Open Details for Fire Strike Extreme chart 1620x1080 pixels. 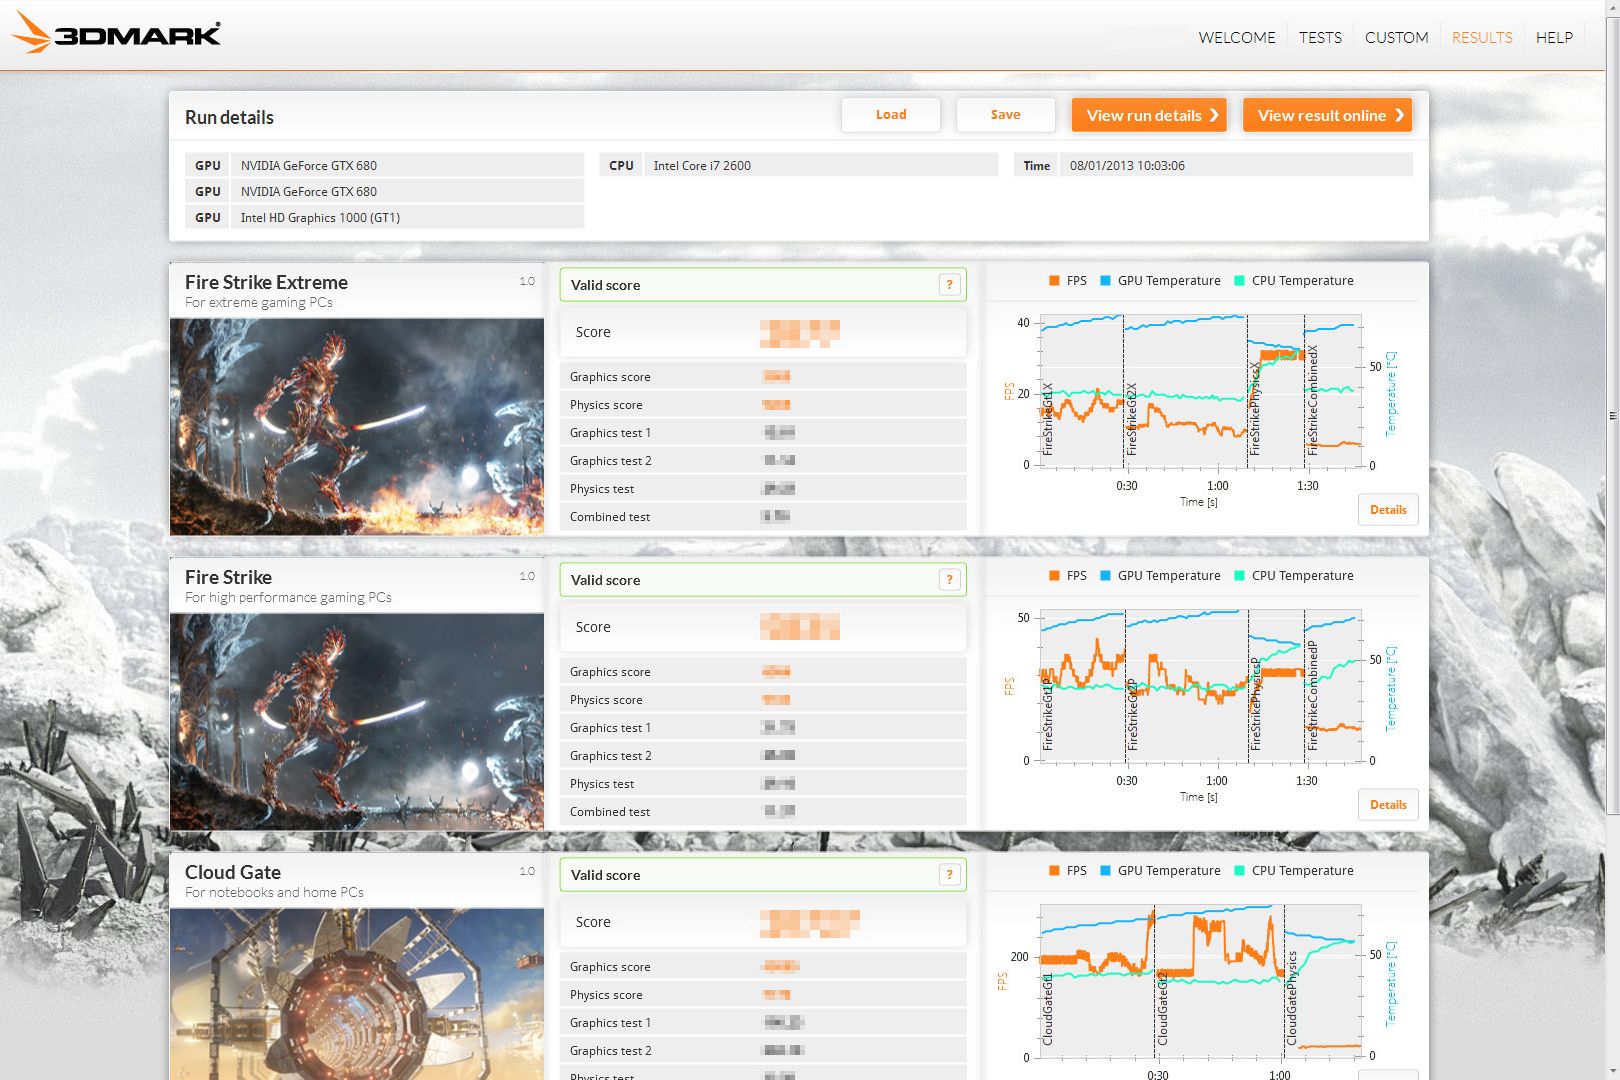[1388, 510]
